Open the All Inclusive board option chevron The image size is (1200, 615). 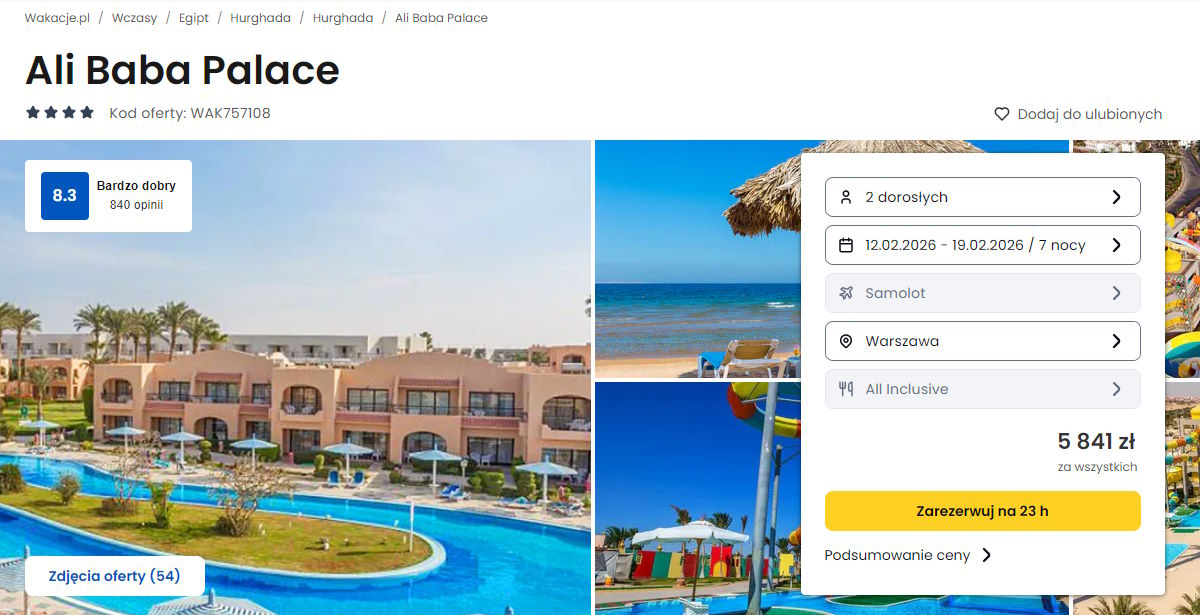1117,389
